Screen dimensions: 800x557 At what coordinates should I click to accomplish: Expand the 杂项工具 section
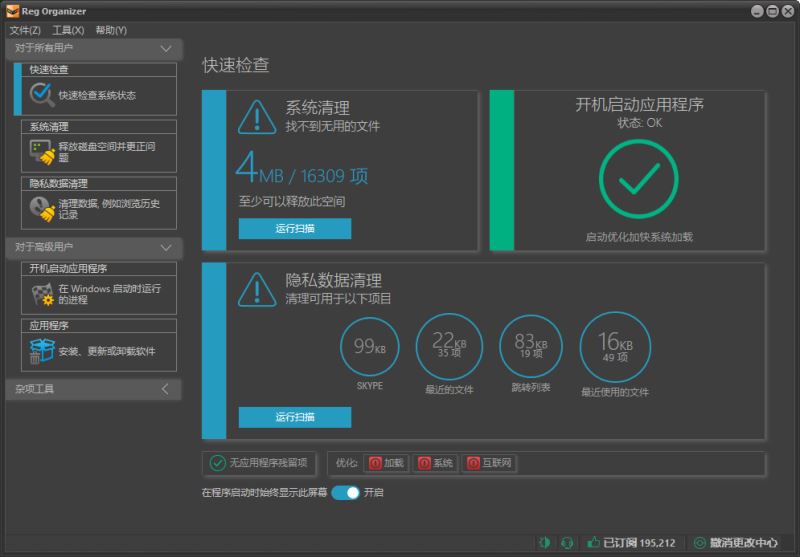pyautogui.click(x=166, y=389)
